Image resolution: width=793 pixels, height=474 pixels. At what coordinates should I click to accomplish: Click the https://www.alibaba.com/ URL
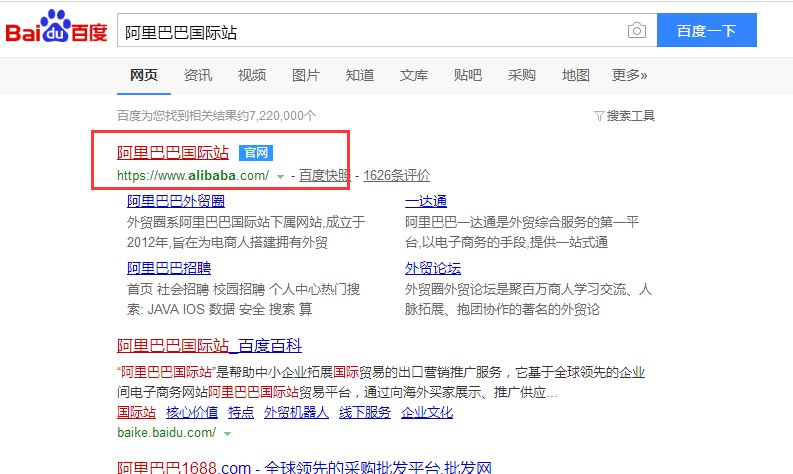point(193,176)
